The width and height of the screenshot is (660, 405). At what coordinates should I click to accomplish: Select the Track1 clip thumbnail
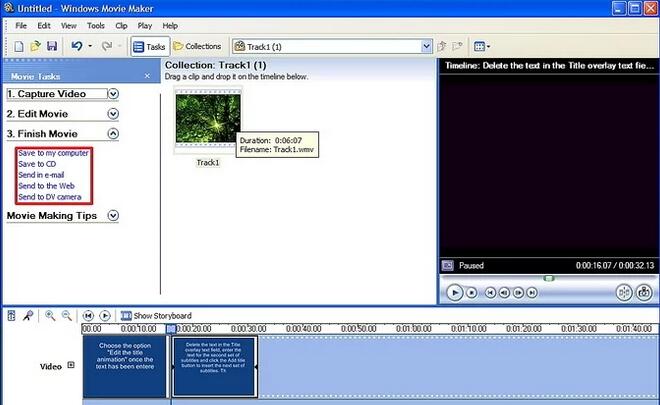[208, 118]
